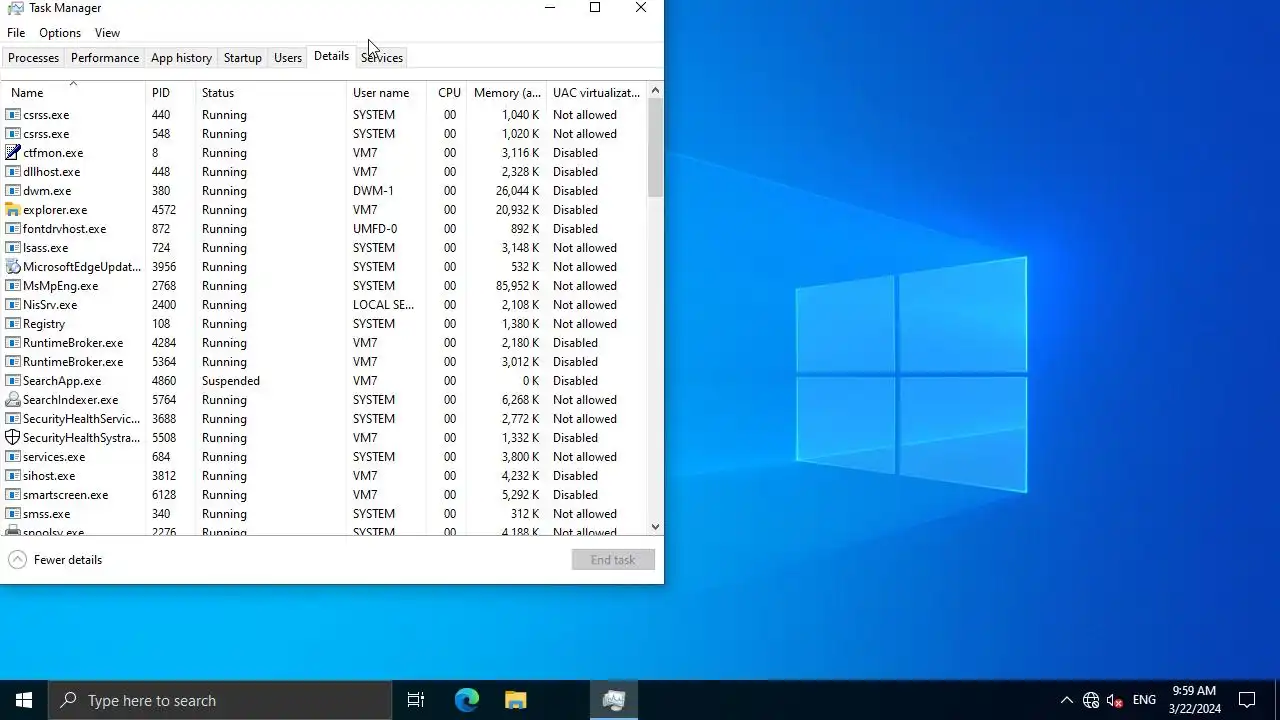Open the Windows Start menu
The image size is (1280, 720).
click(x=24, y=700)
